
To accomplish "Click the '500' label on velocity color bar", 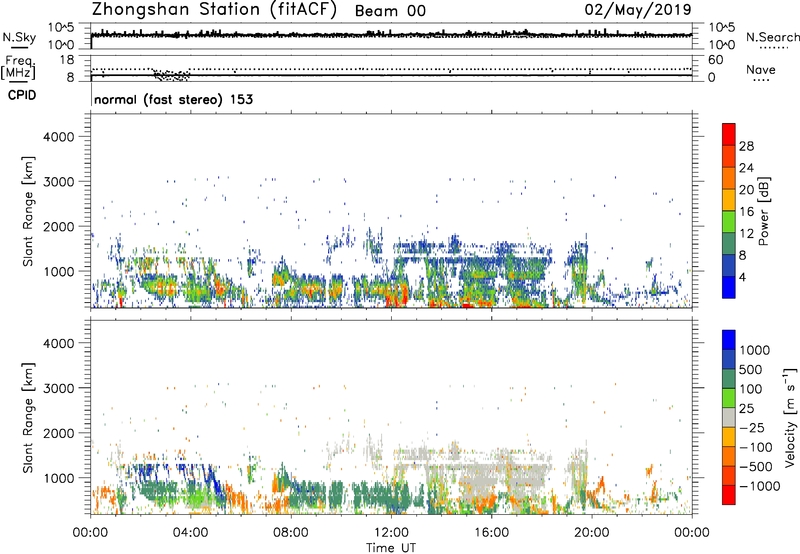I will [751, 369].
